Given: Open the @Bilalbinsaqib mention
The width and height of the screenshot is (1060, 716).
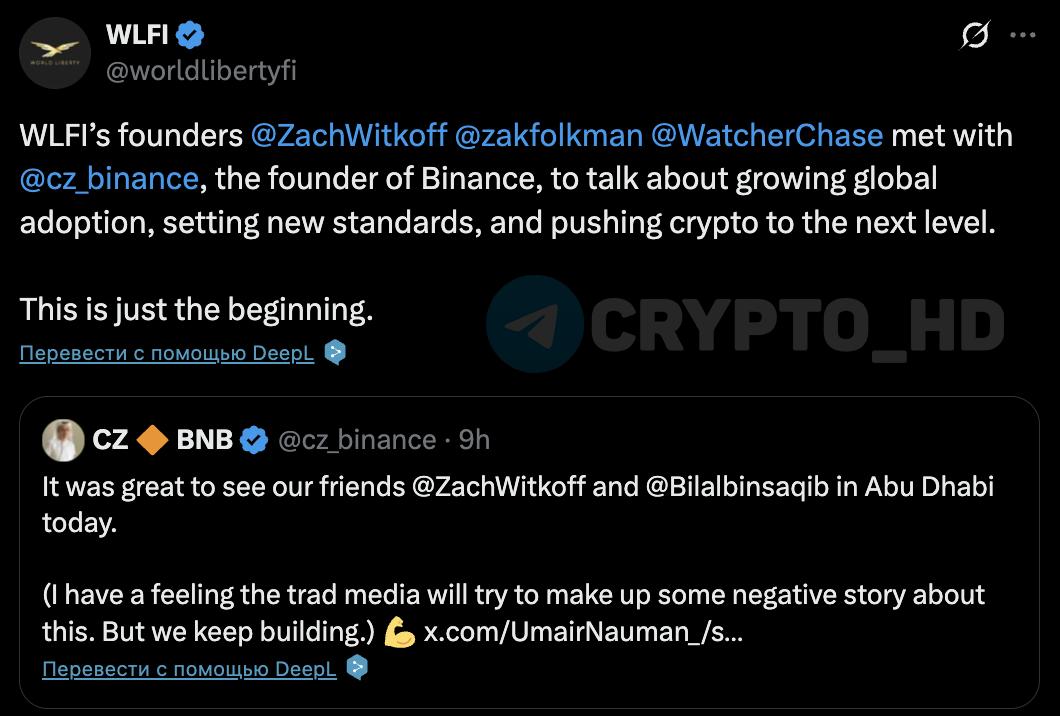Looking at the screenshot, I should pos(752,487).
